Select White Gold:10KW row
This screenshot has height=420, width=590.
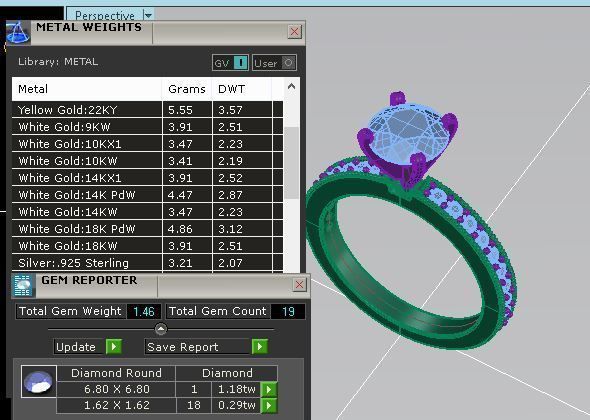pyautogui.click(x=148, y=161)
